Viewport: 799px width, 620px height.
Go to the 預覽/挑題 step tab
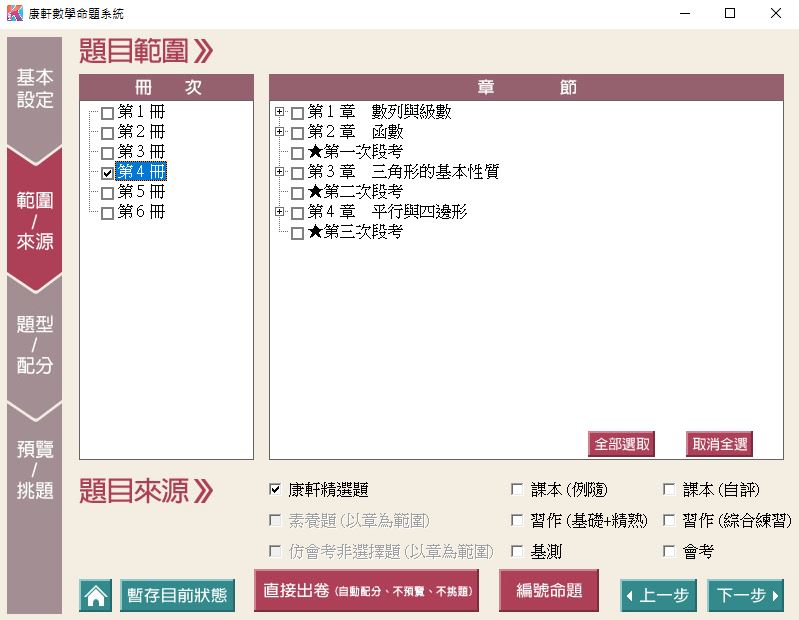click(35, 470)
